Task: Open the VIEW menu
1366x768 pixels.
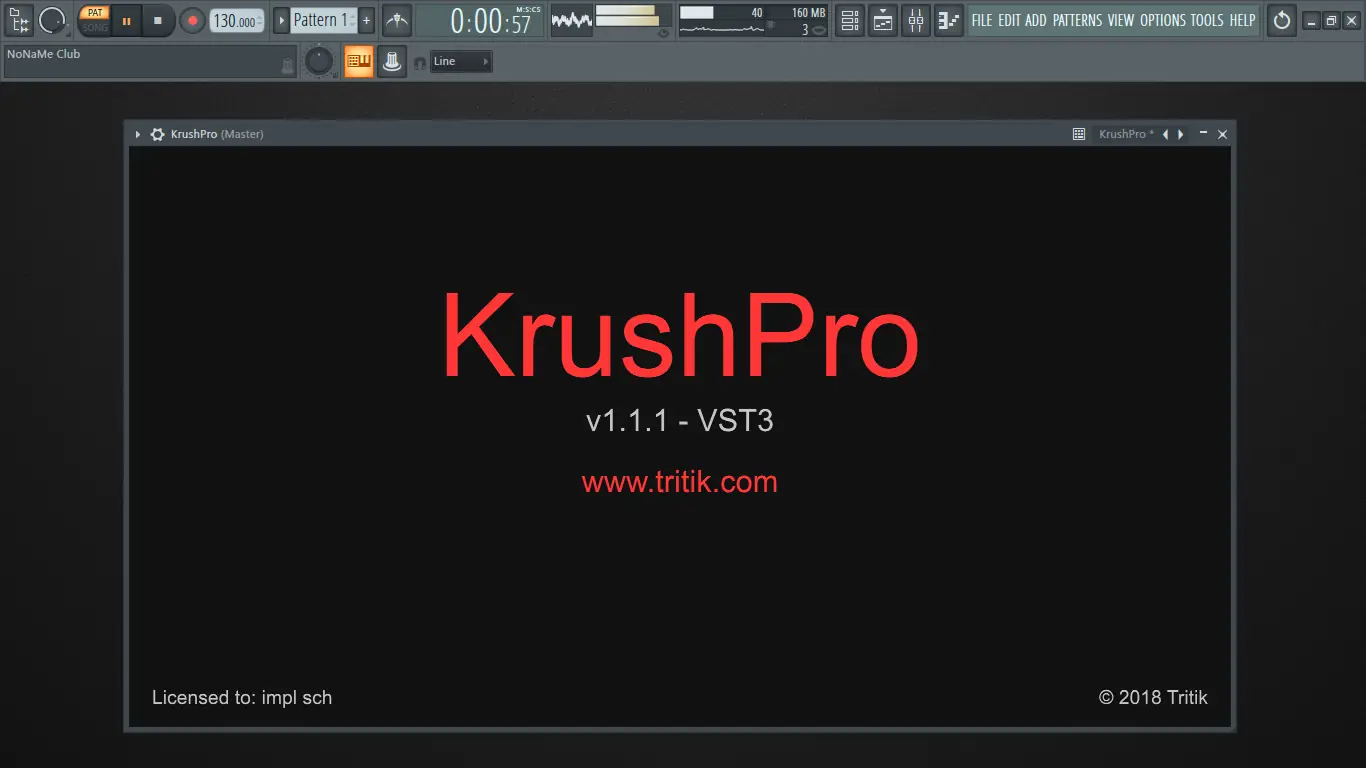Action: 1121,20
